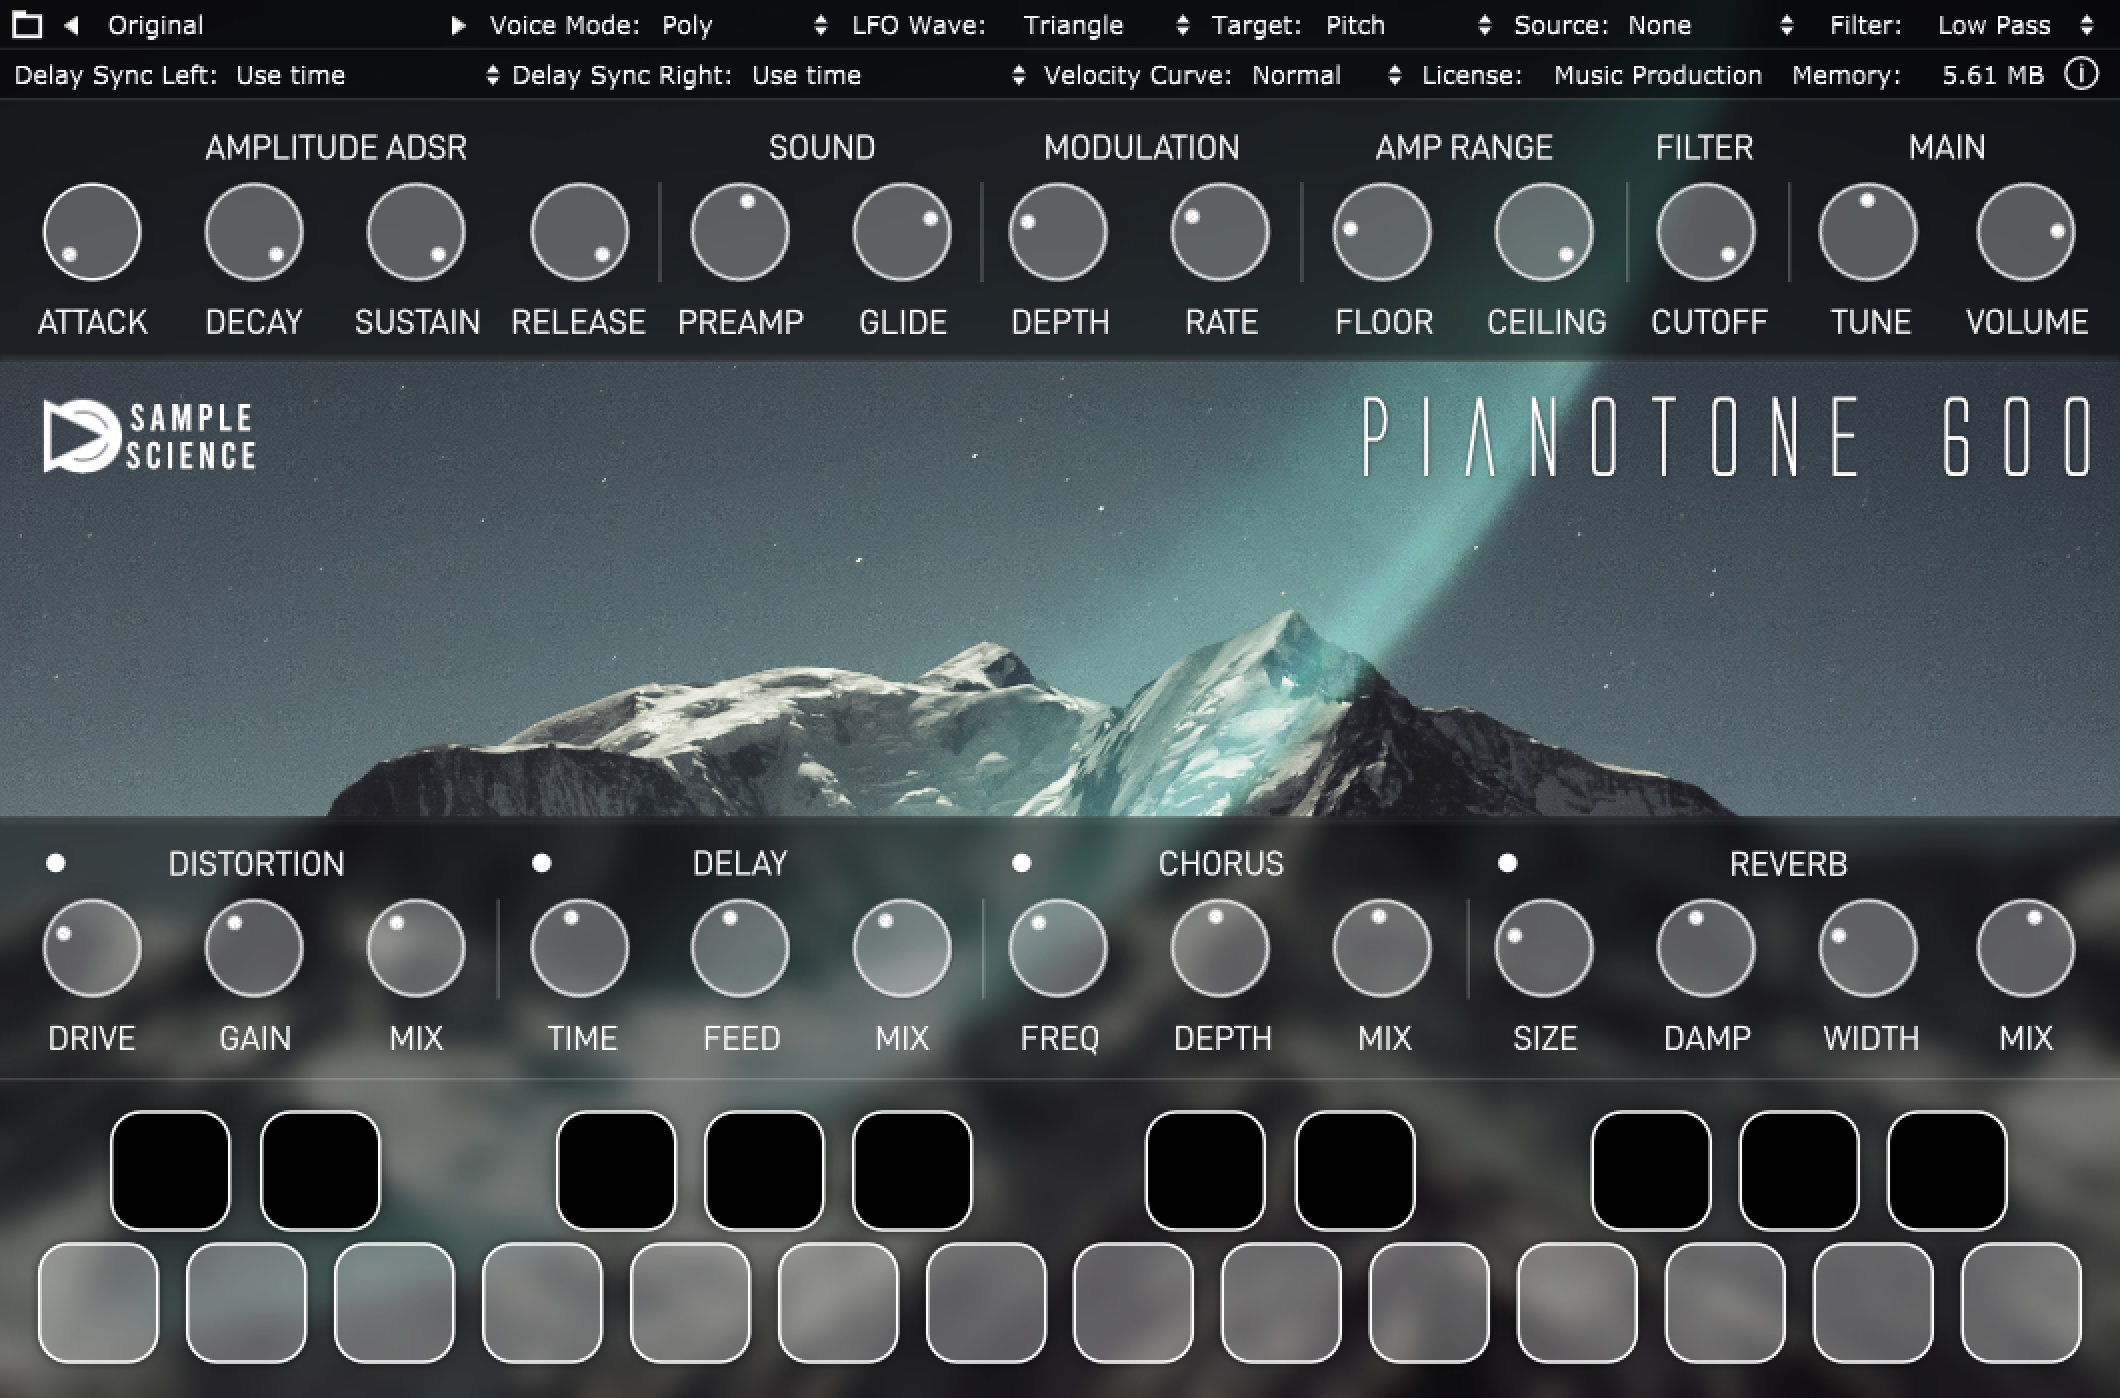Enable the Reverb effect toggle
This screenshot has width=2120, height=1398.
coord(1506,861)
